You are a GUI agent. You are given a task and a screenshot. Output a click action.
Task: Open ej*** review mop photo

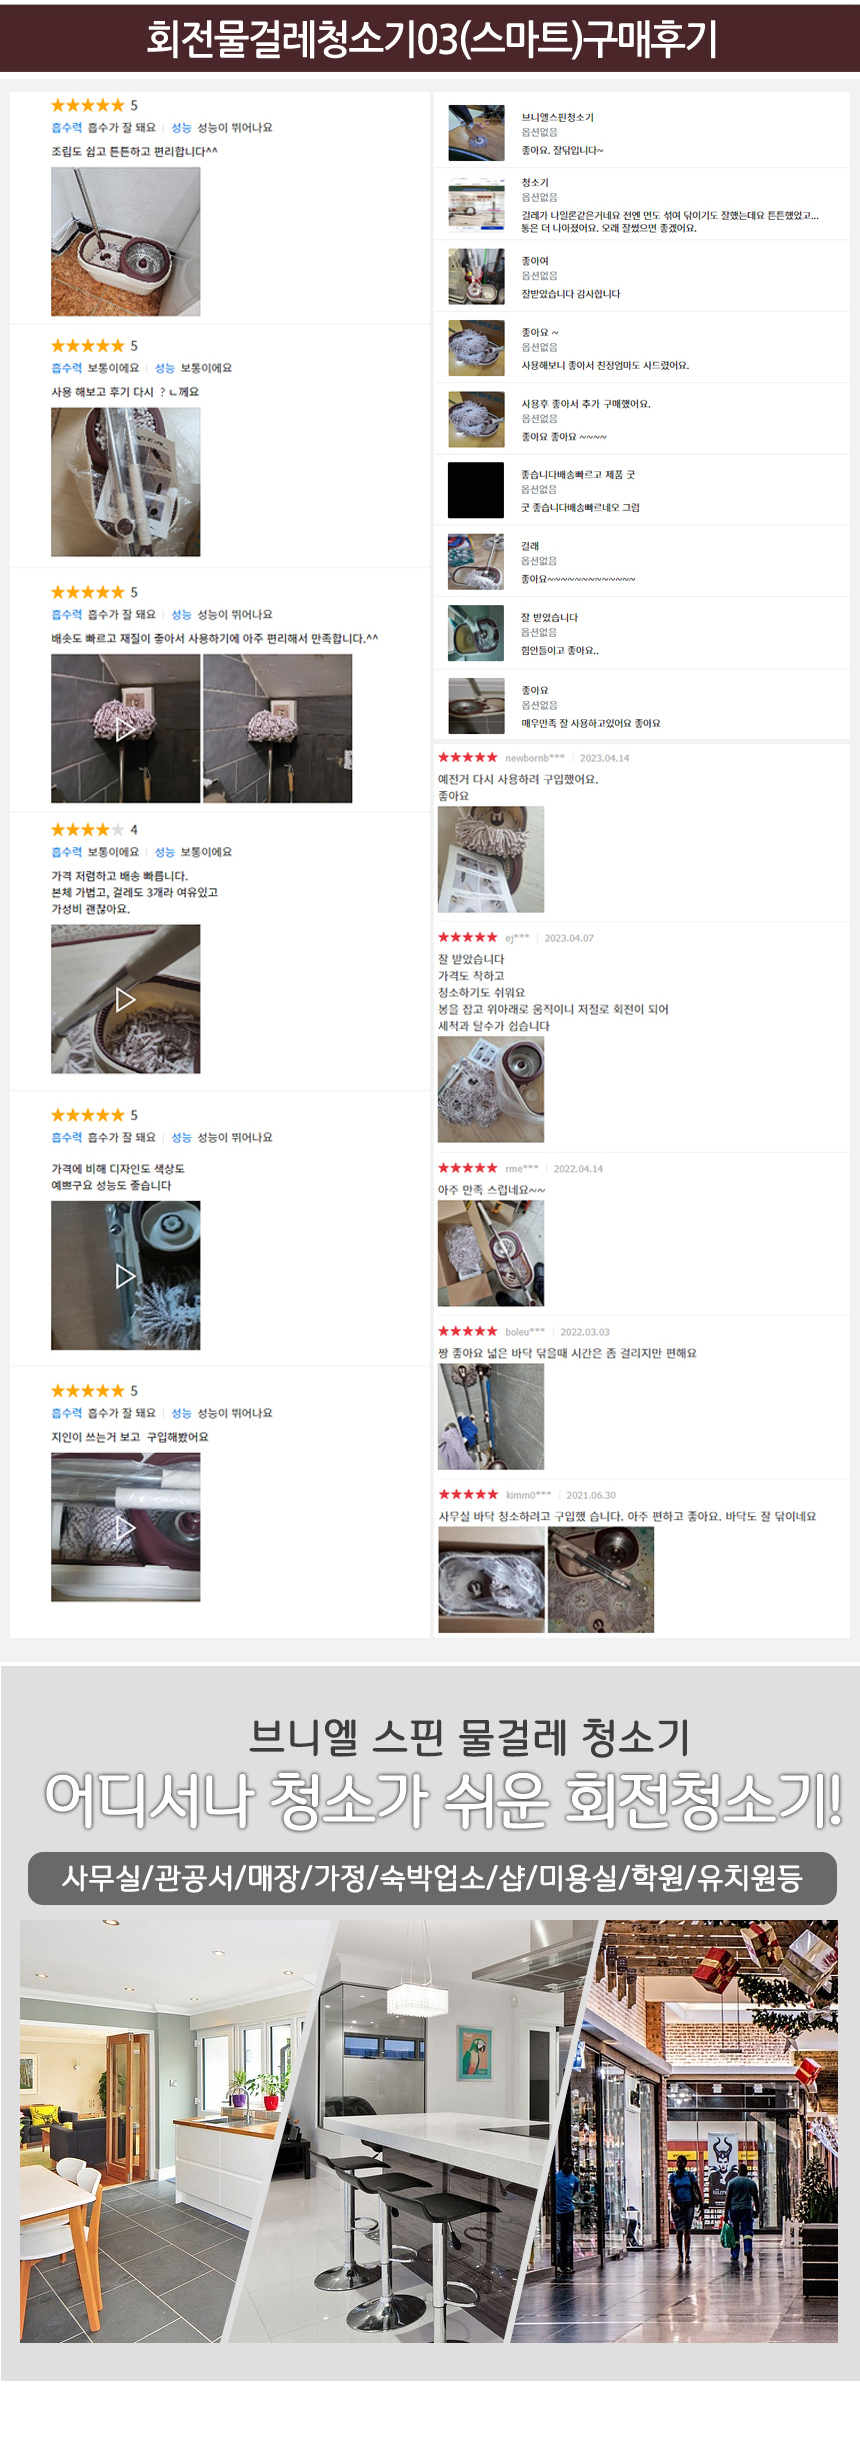click(491, 1089)
